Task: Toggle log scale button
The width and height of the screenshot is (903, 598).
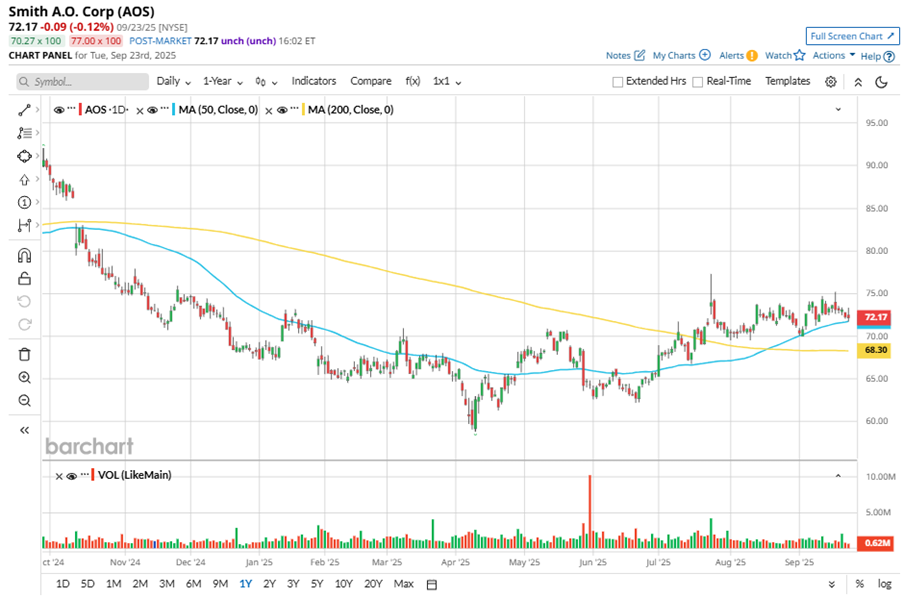Action: (885, 584)
